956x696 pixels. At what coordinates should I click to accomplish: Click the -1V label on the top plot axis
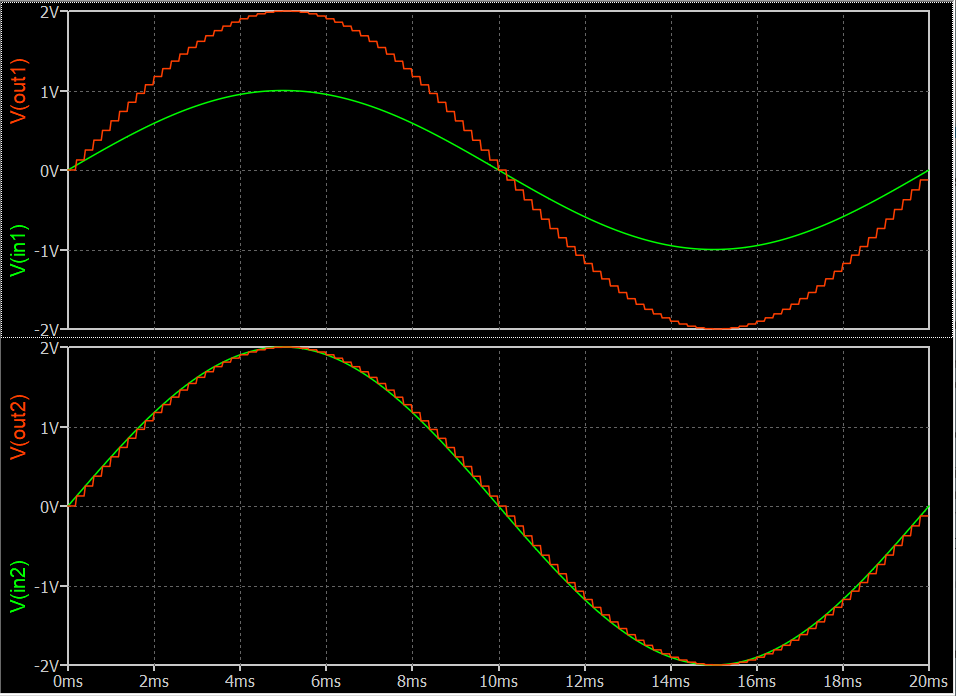[x=48, y=250]
